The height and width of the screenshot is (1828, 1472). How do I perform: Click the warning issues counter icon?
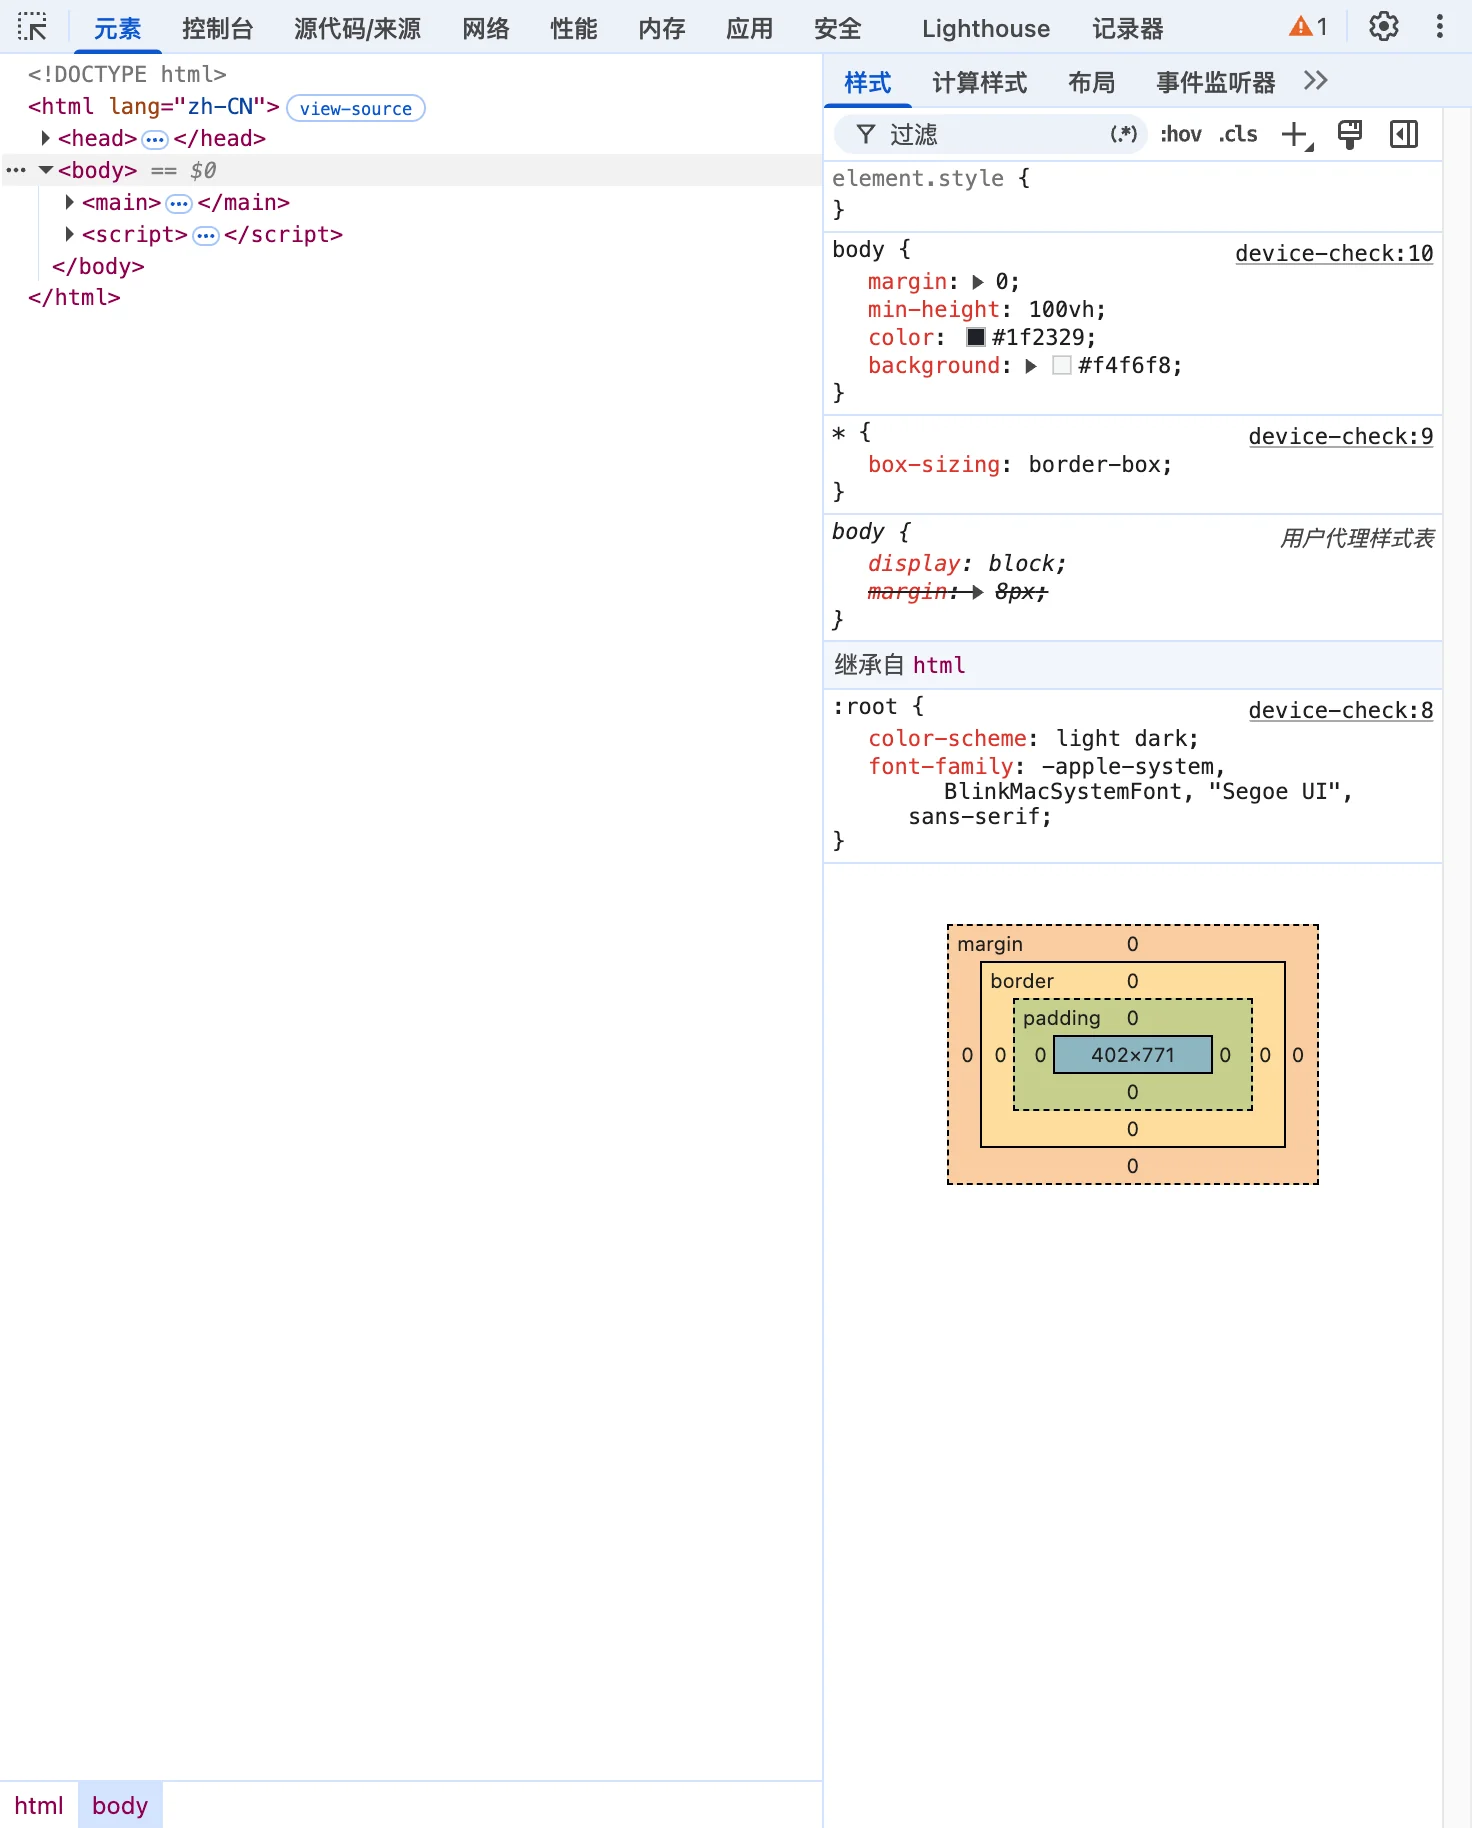[1308, 27]
